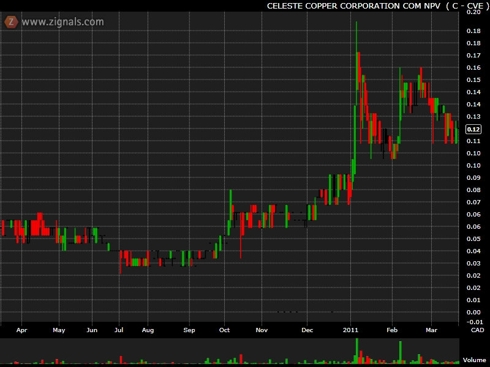Click the Aug month label on time axis
The height and width of the screenshot is (367, 490).
(x=148, y=330)
